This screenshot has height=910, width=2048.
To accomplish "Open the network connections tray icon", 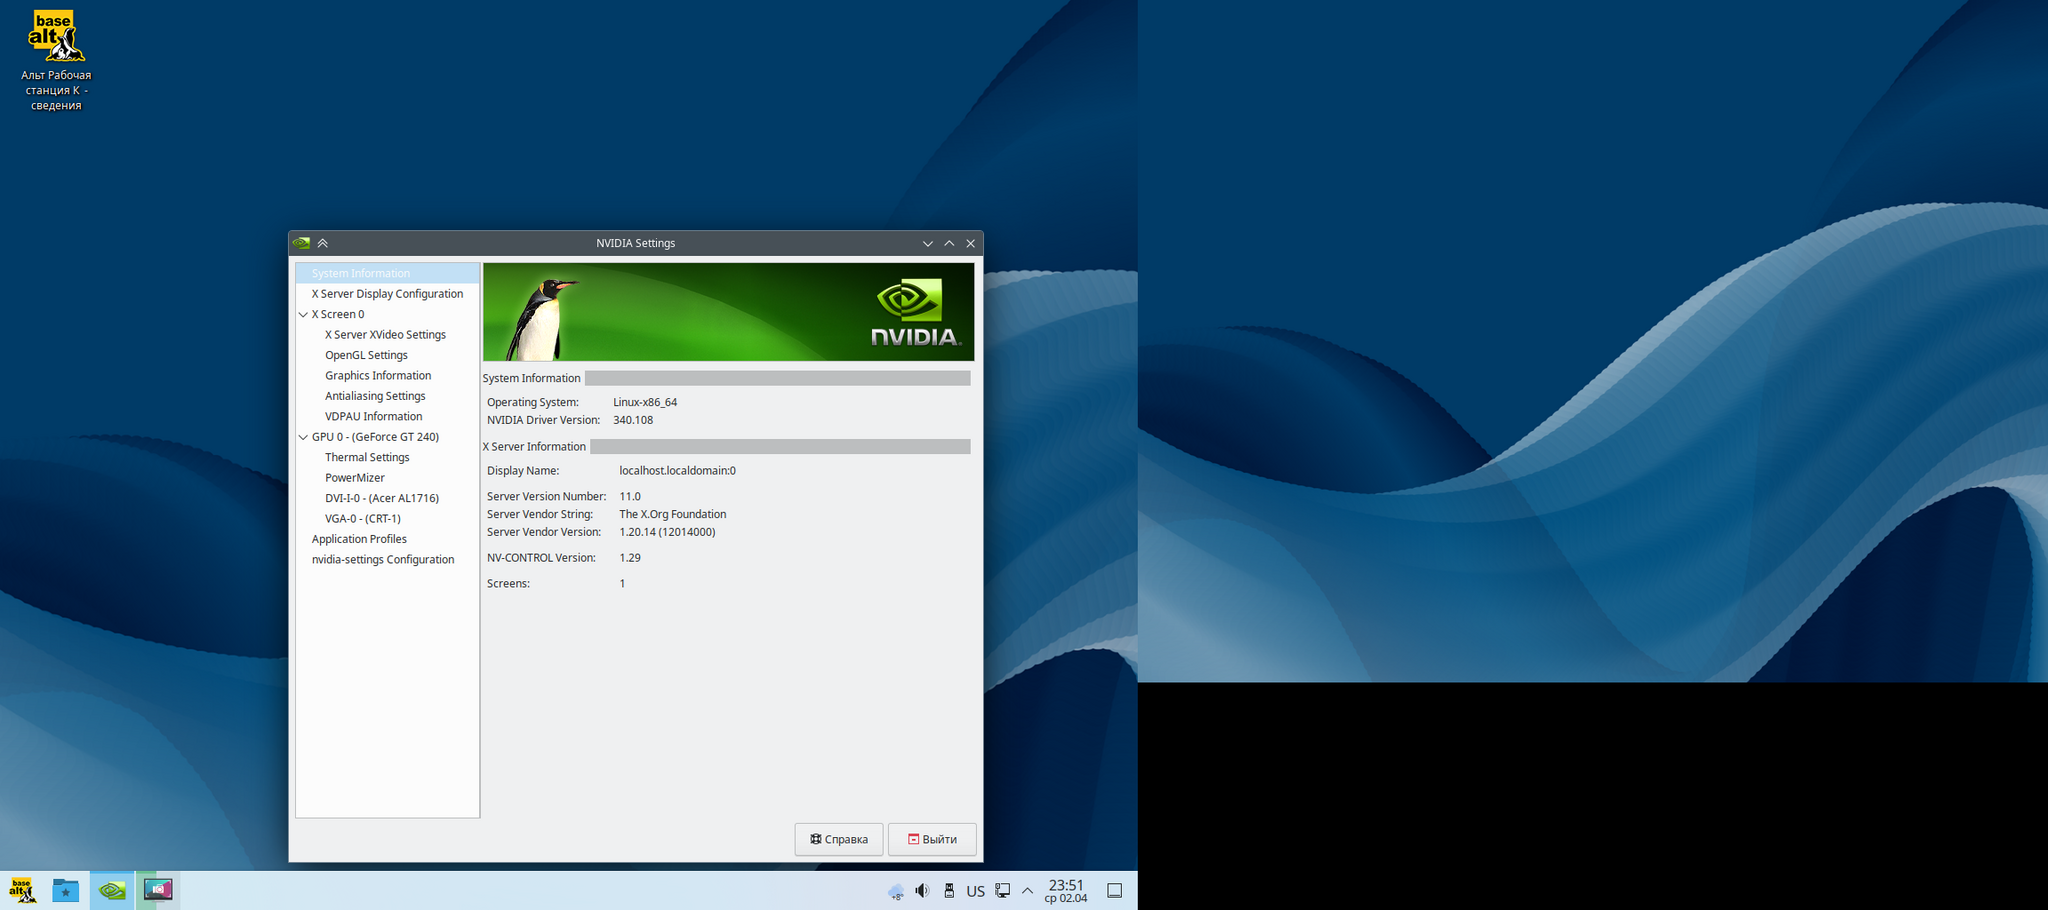I will [x=1002, y=890].
